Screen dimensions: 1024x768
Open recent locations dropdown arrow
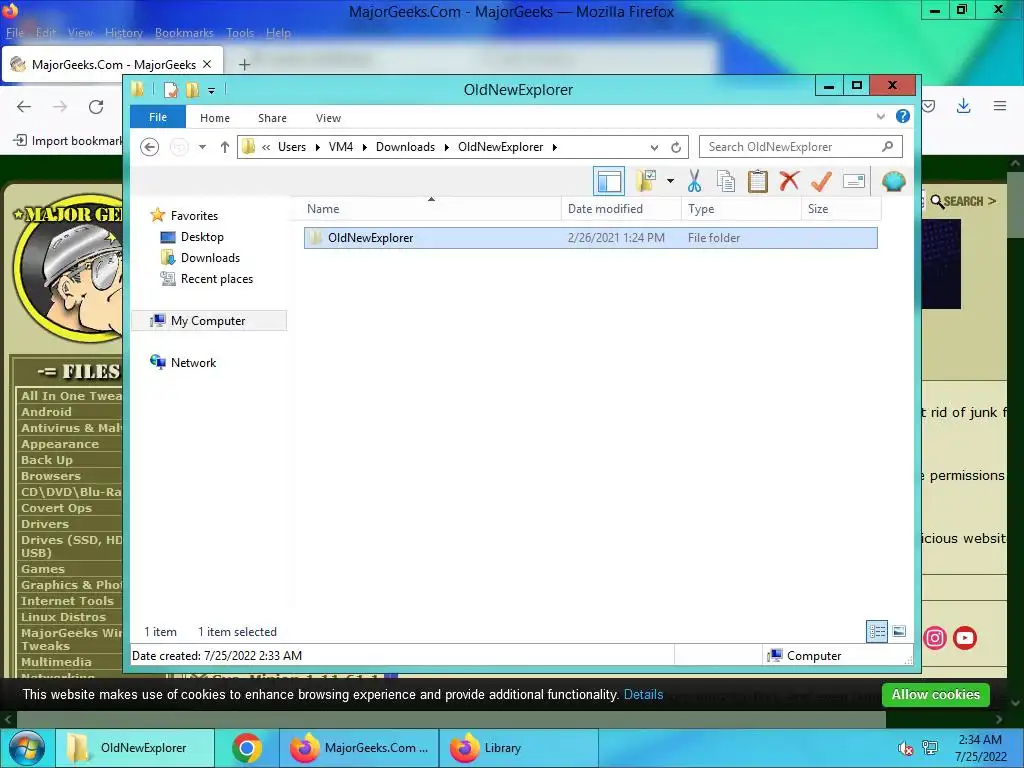coord(202,147)
